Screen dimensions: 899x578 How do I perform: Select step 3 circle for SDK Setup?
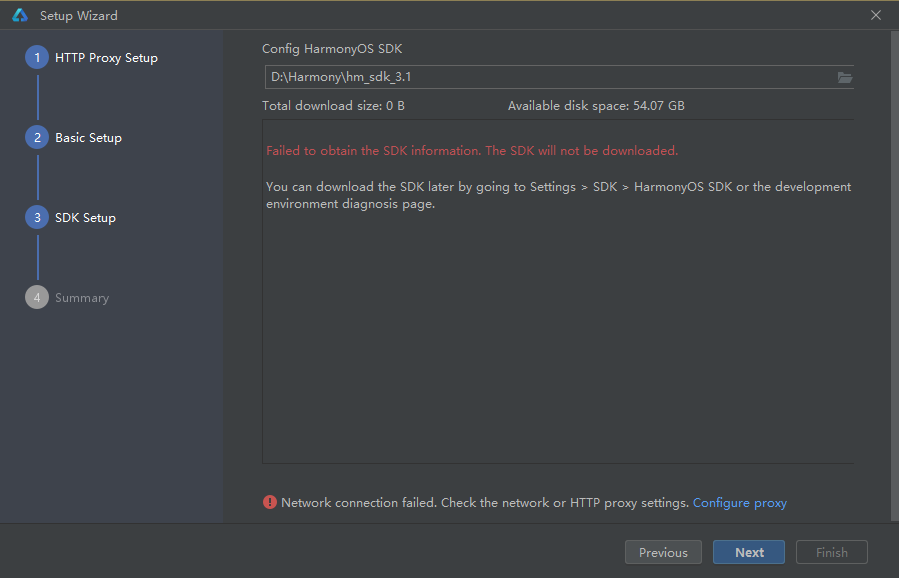[37, 218]
